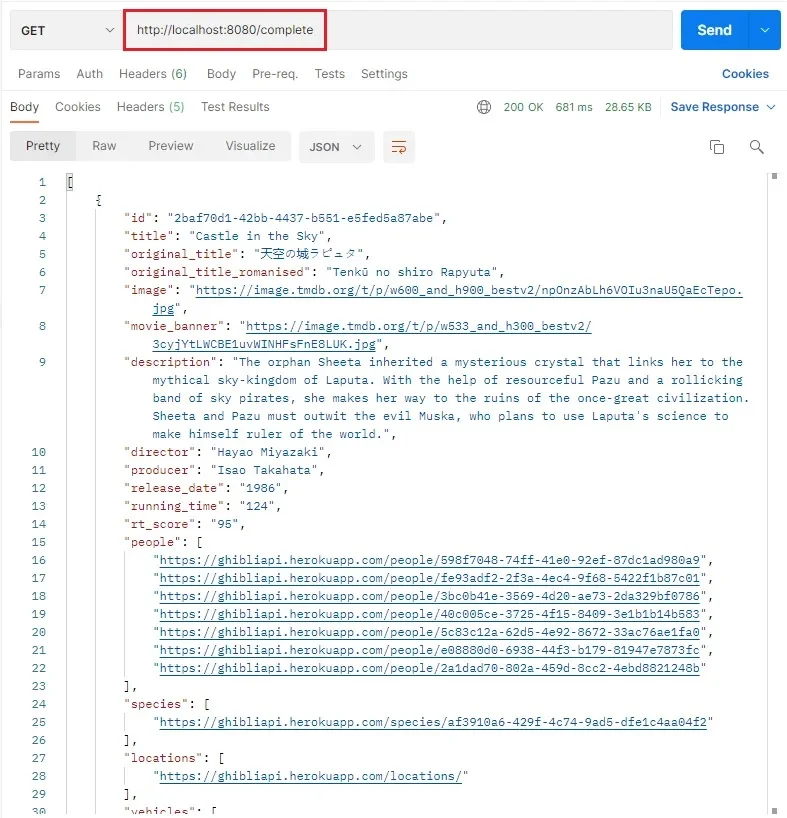Copy the response body with the copy icon

click(717, 147)
